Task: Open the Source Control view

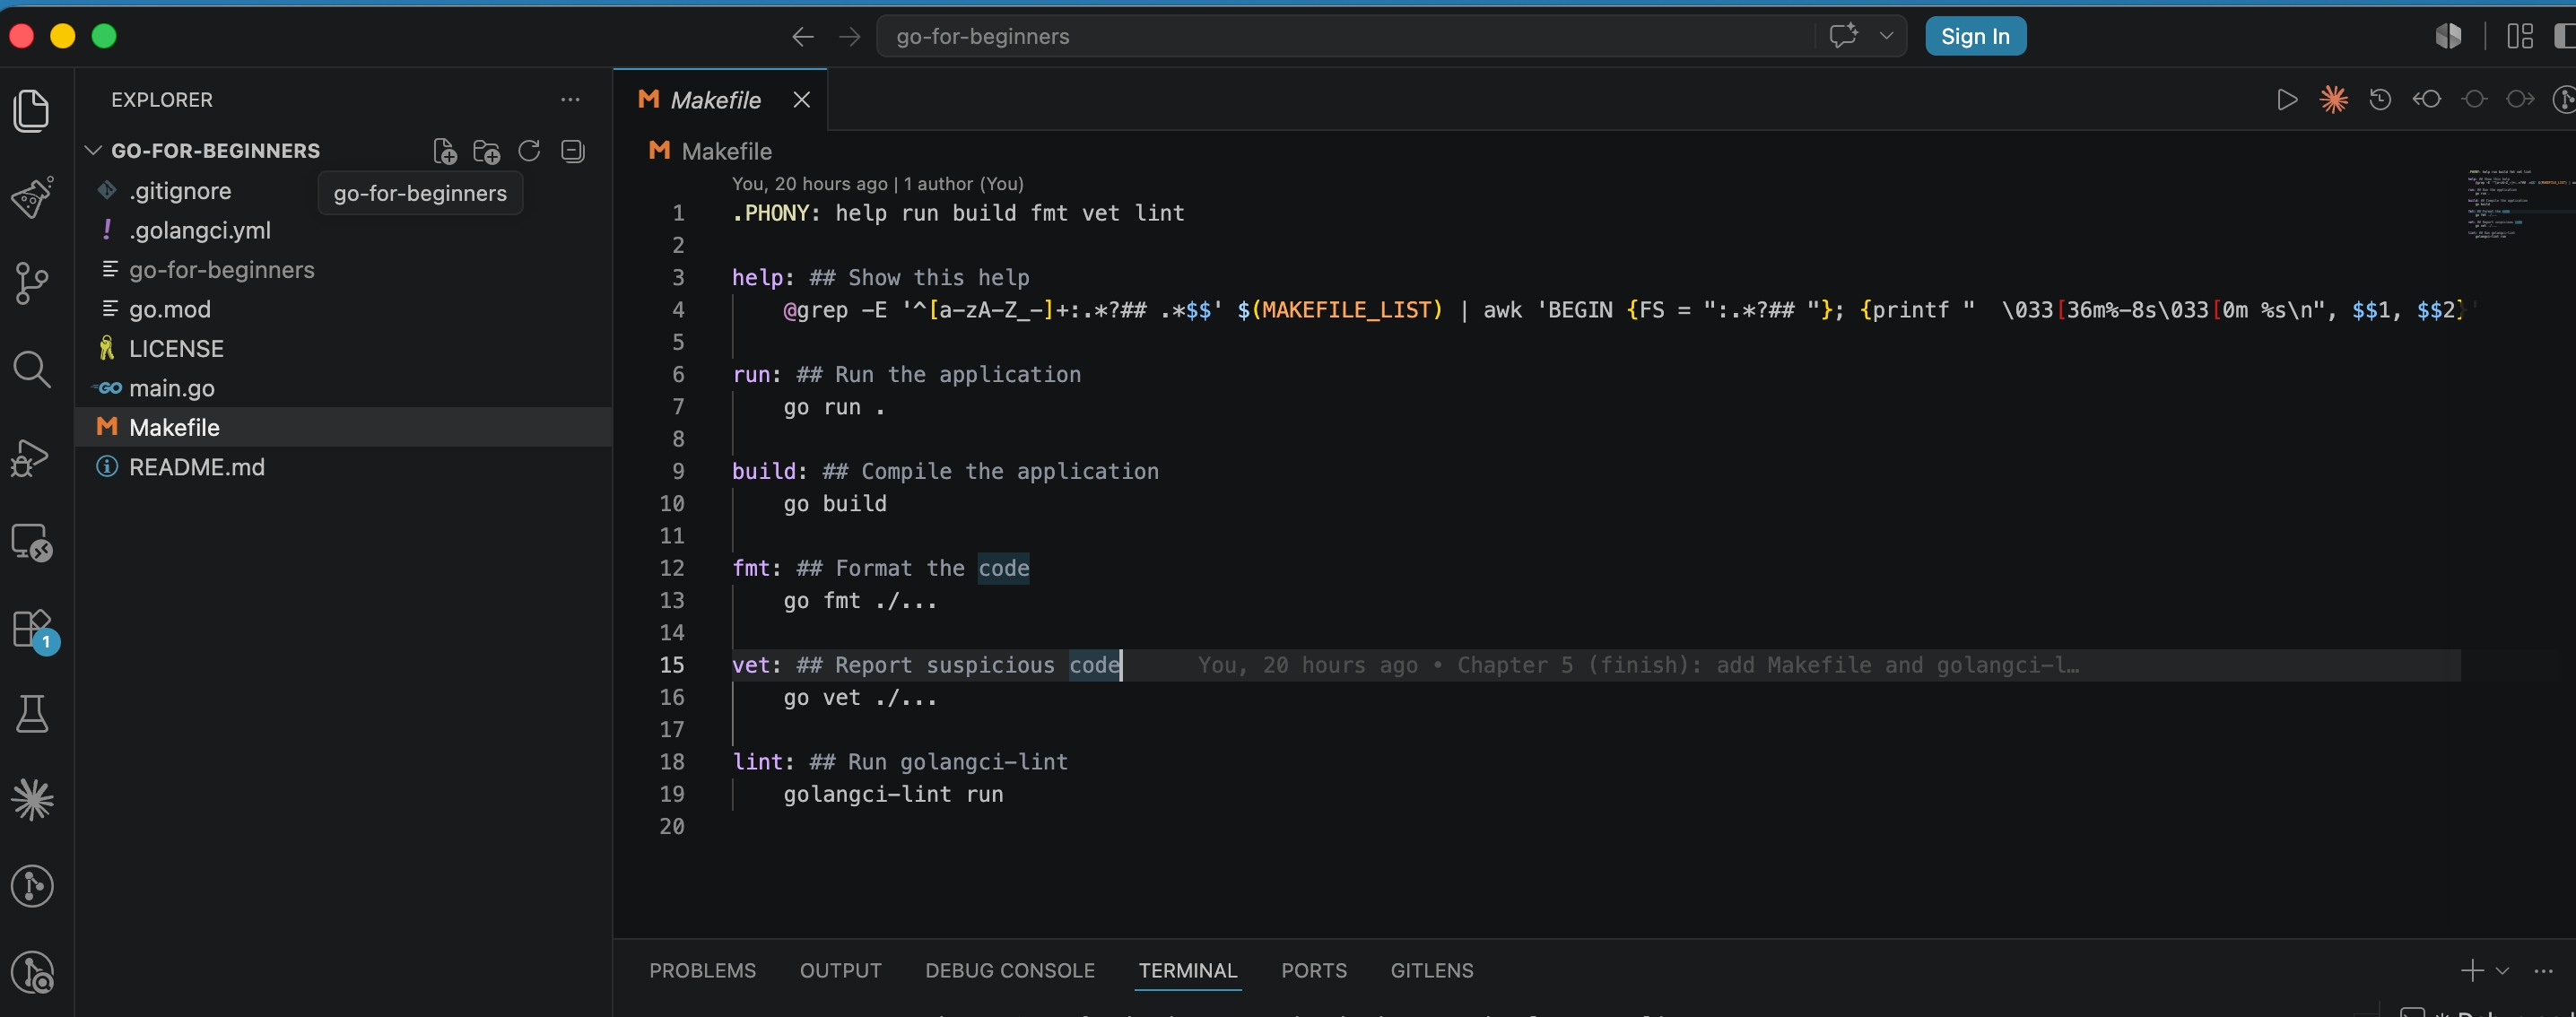Action: pos(32,283)
